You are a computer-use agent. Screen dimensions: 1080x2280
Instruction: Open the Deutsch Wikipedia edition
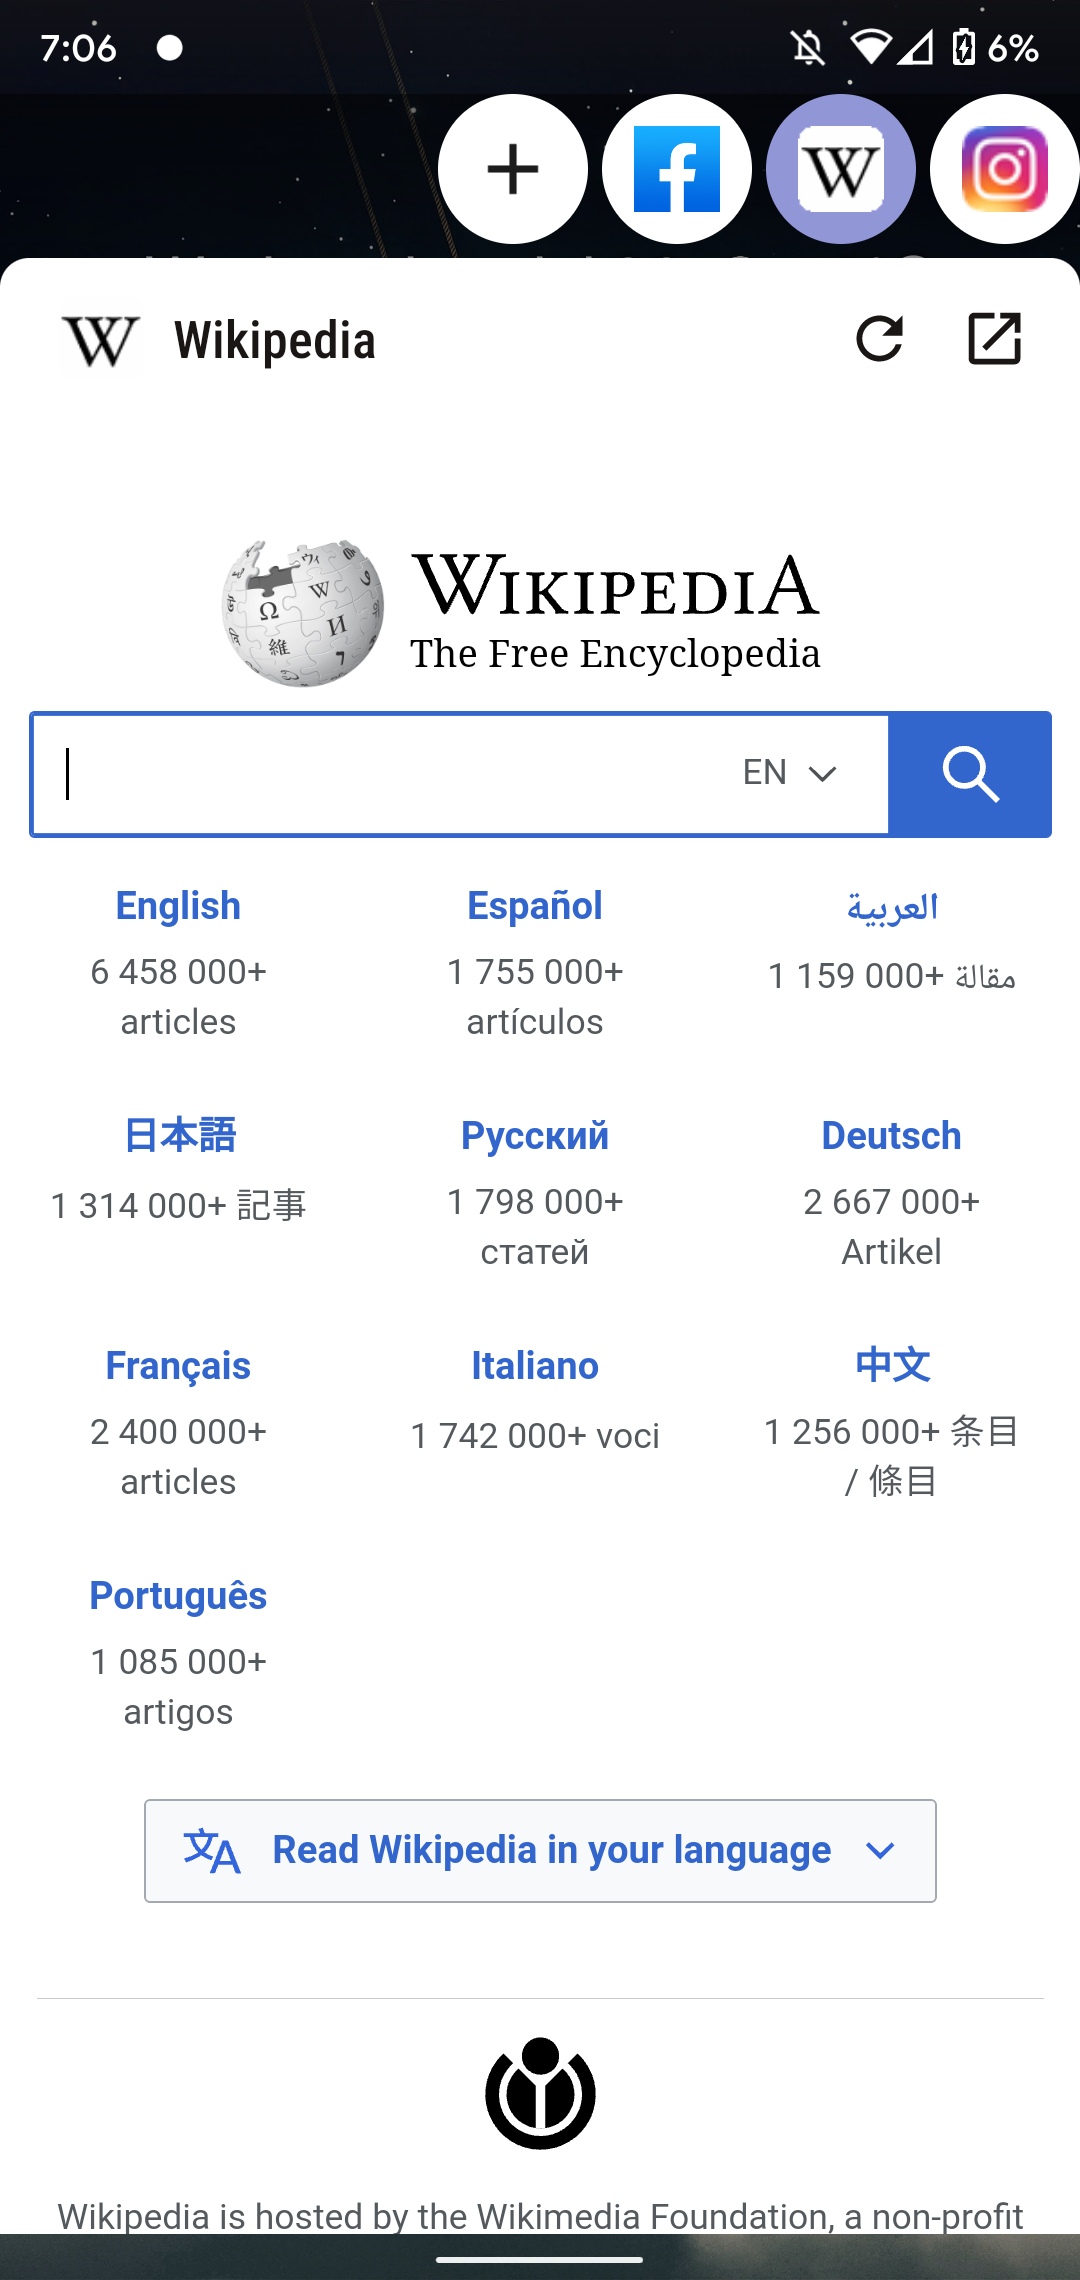tap(891, 1137)
